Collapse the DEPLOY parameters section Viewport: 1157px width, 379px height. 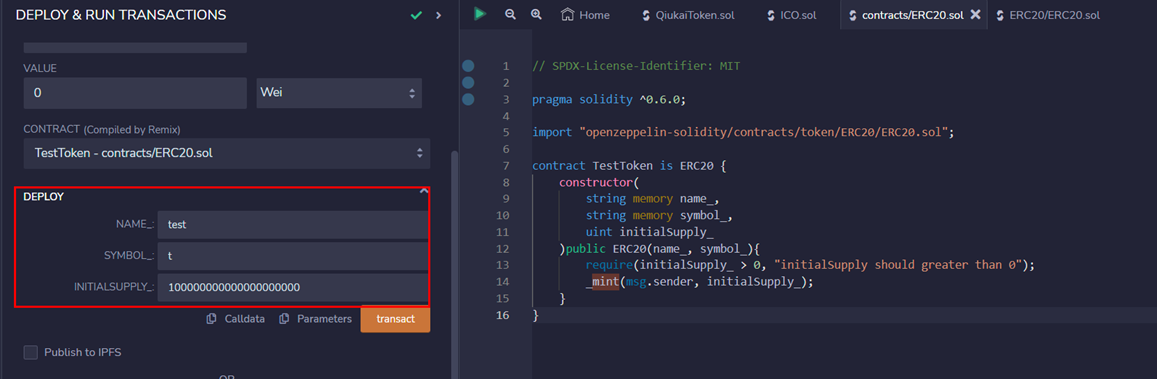[424, 192]
